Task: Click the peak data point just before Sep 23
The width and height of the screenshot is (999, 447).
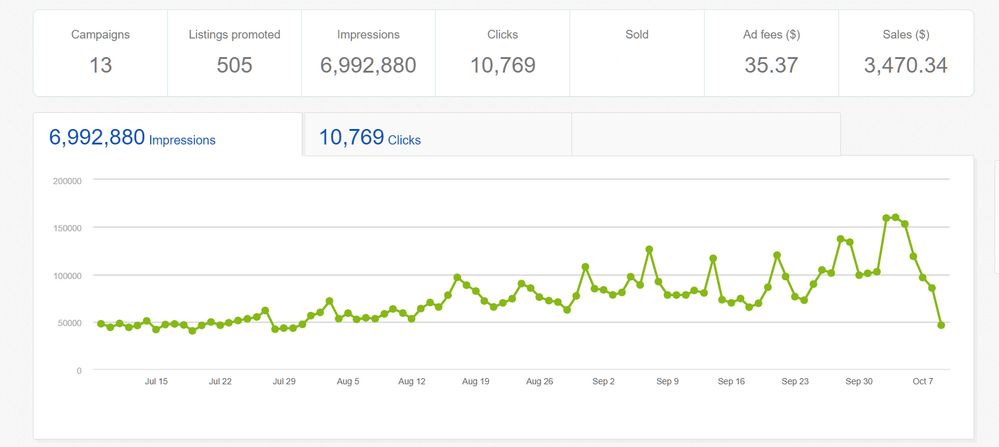Action: (777, 255)
